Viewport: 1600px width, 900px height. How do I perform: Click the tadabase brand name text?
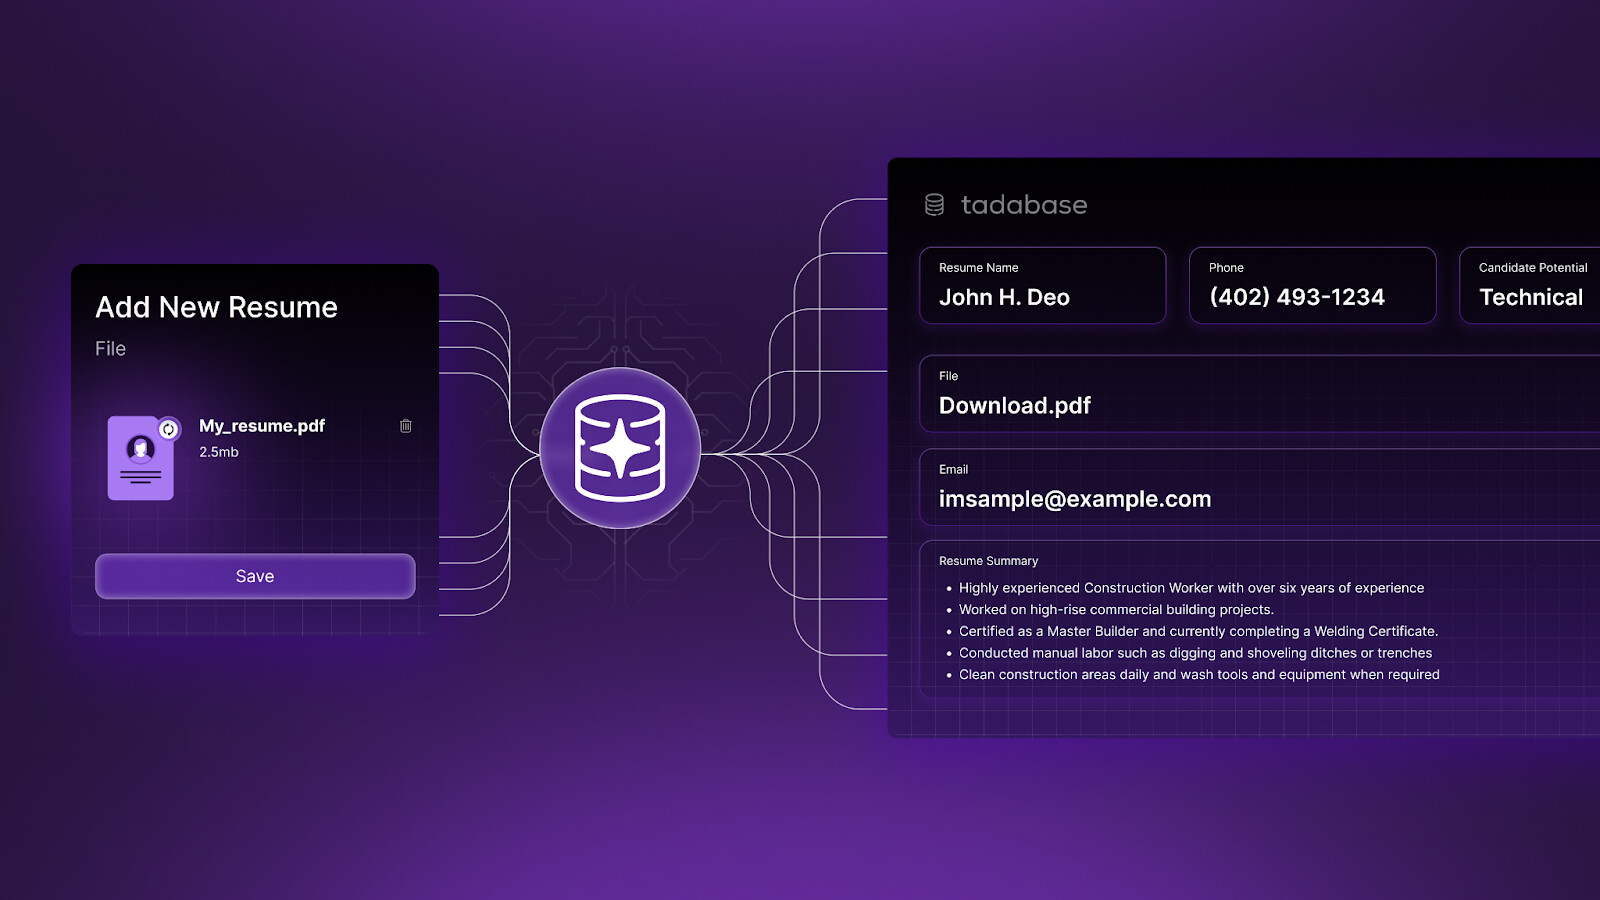click(1024, 205)
